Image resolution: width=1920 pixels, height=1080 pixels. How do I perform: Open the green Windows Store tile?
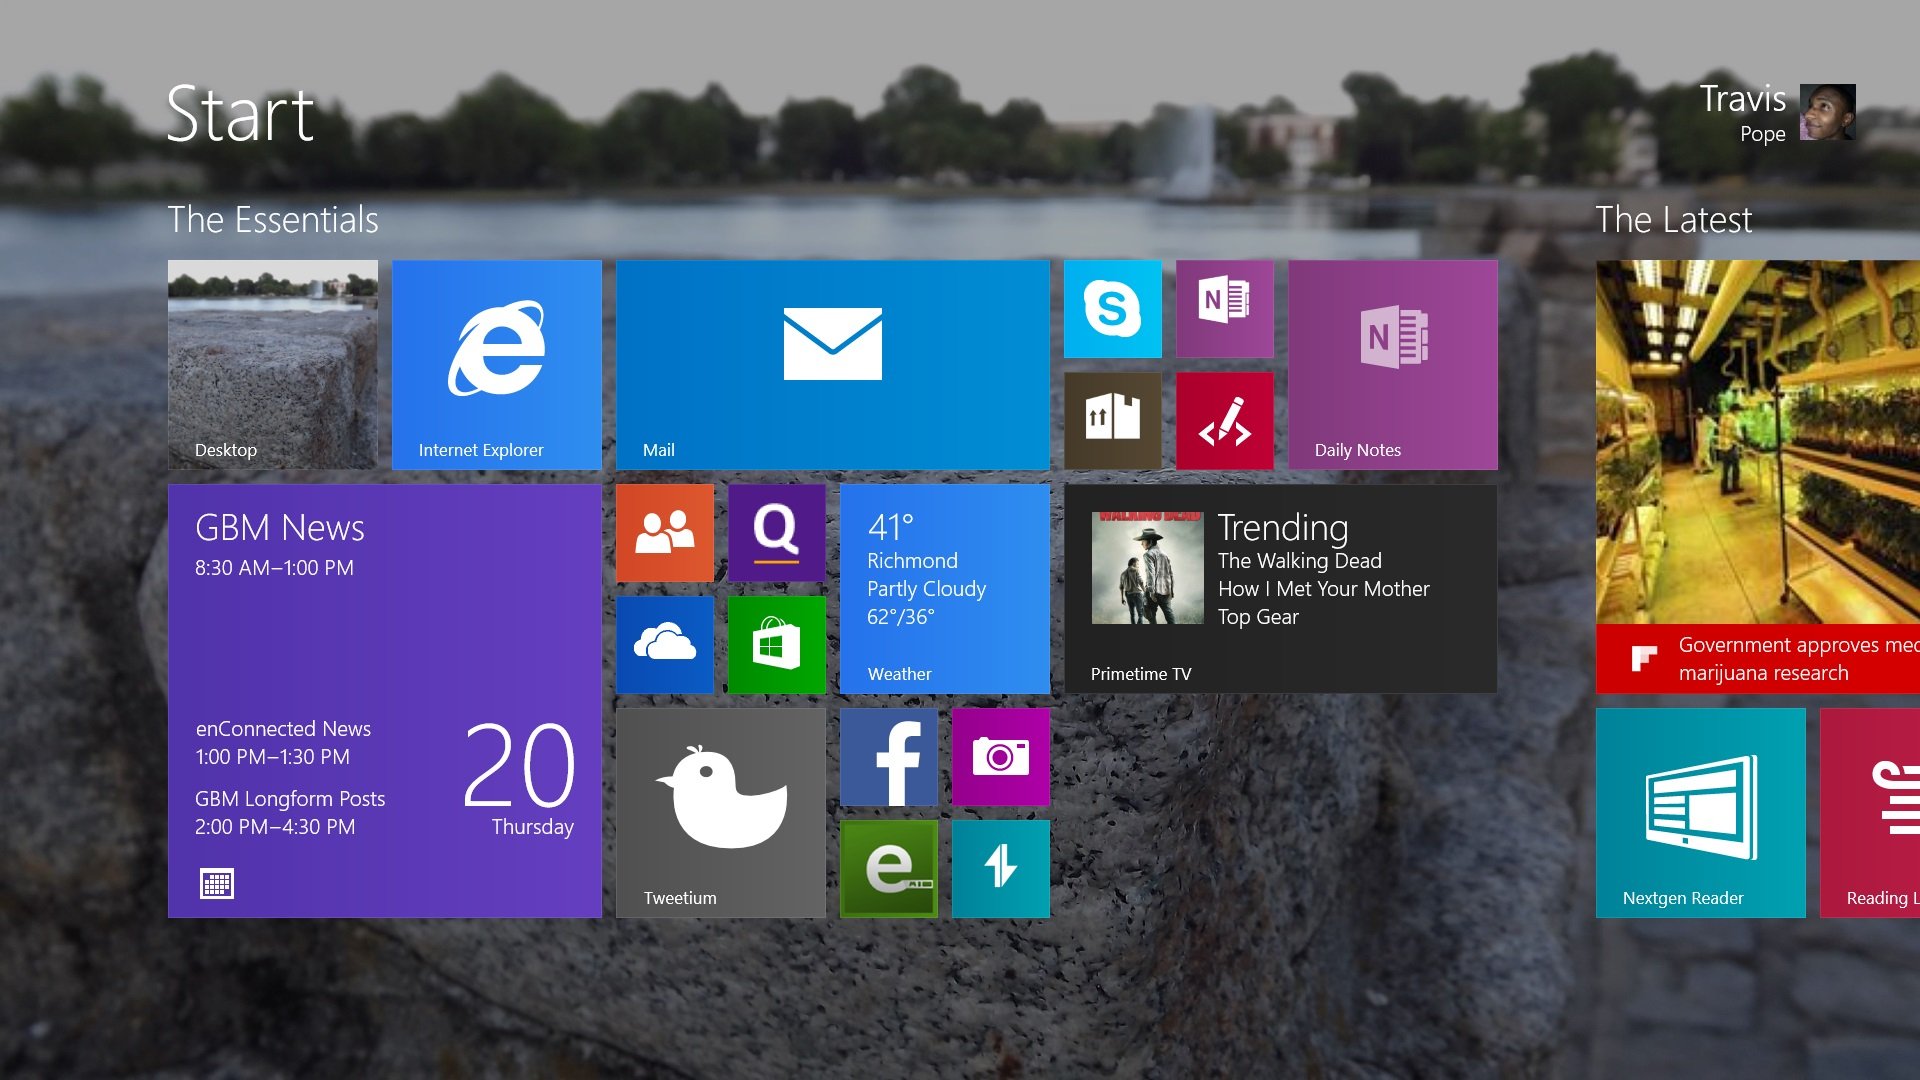pos(777,645)
